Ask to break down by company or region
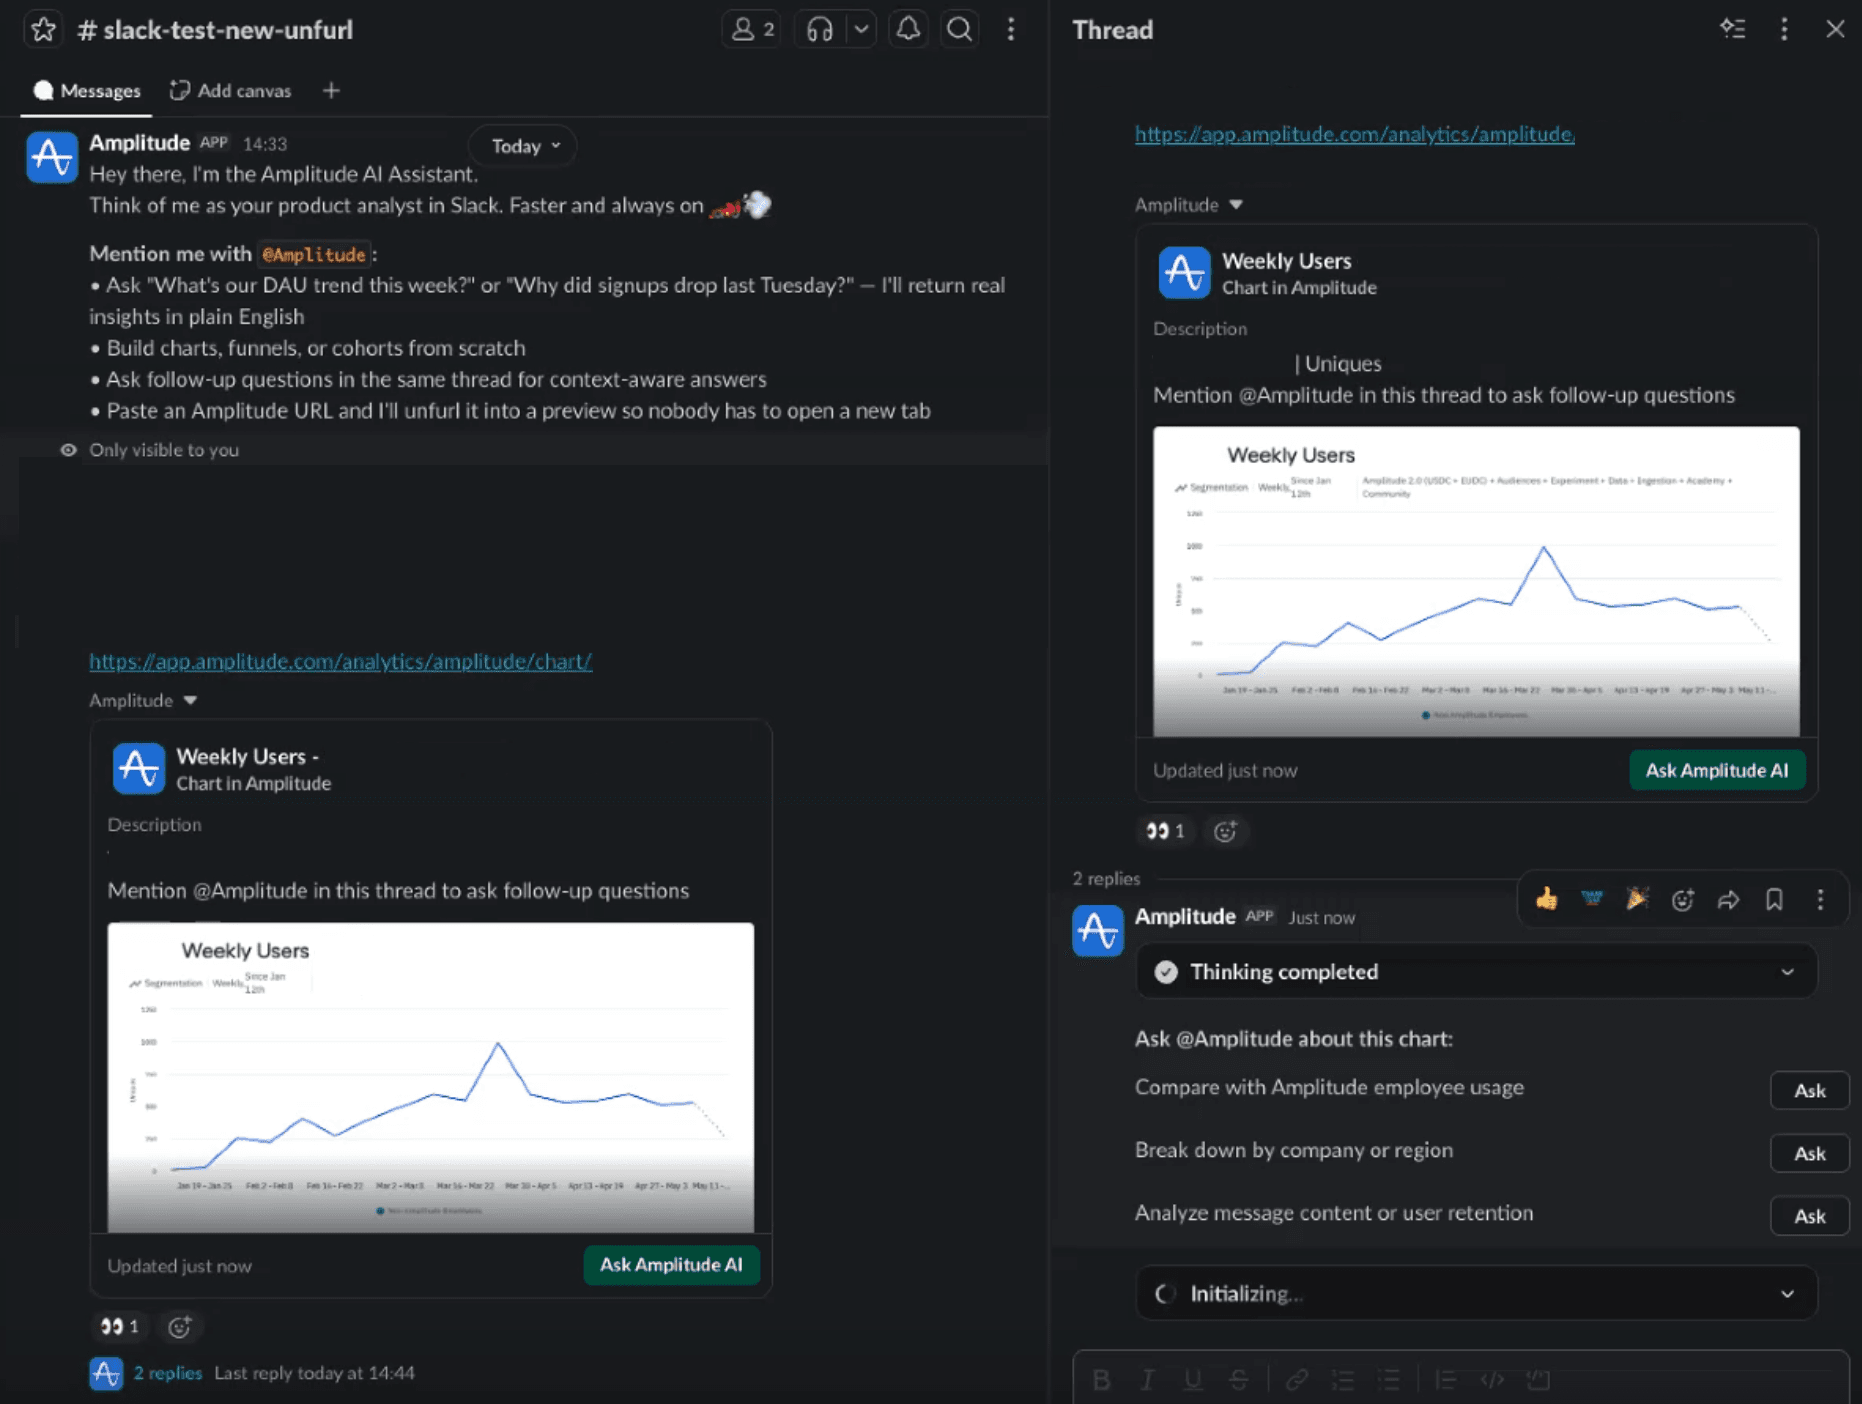This screenshot has height=1404, width=1862. click(x=1809, y=1154)
